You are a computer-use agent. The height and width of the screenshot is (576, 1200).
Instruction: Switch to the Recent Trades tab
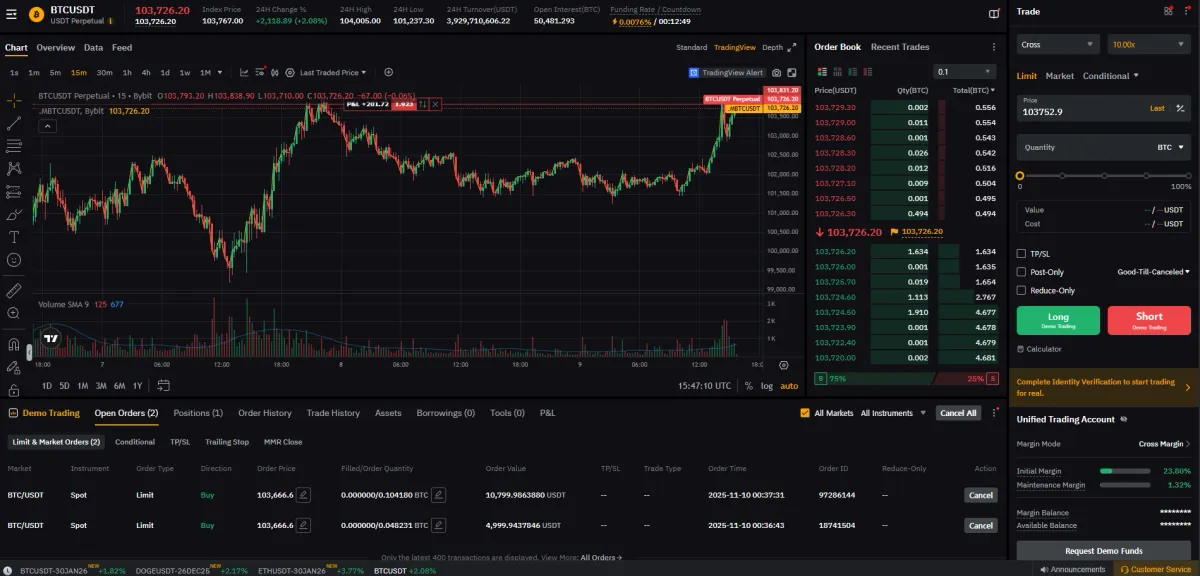coord(900,47)
